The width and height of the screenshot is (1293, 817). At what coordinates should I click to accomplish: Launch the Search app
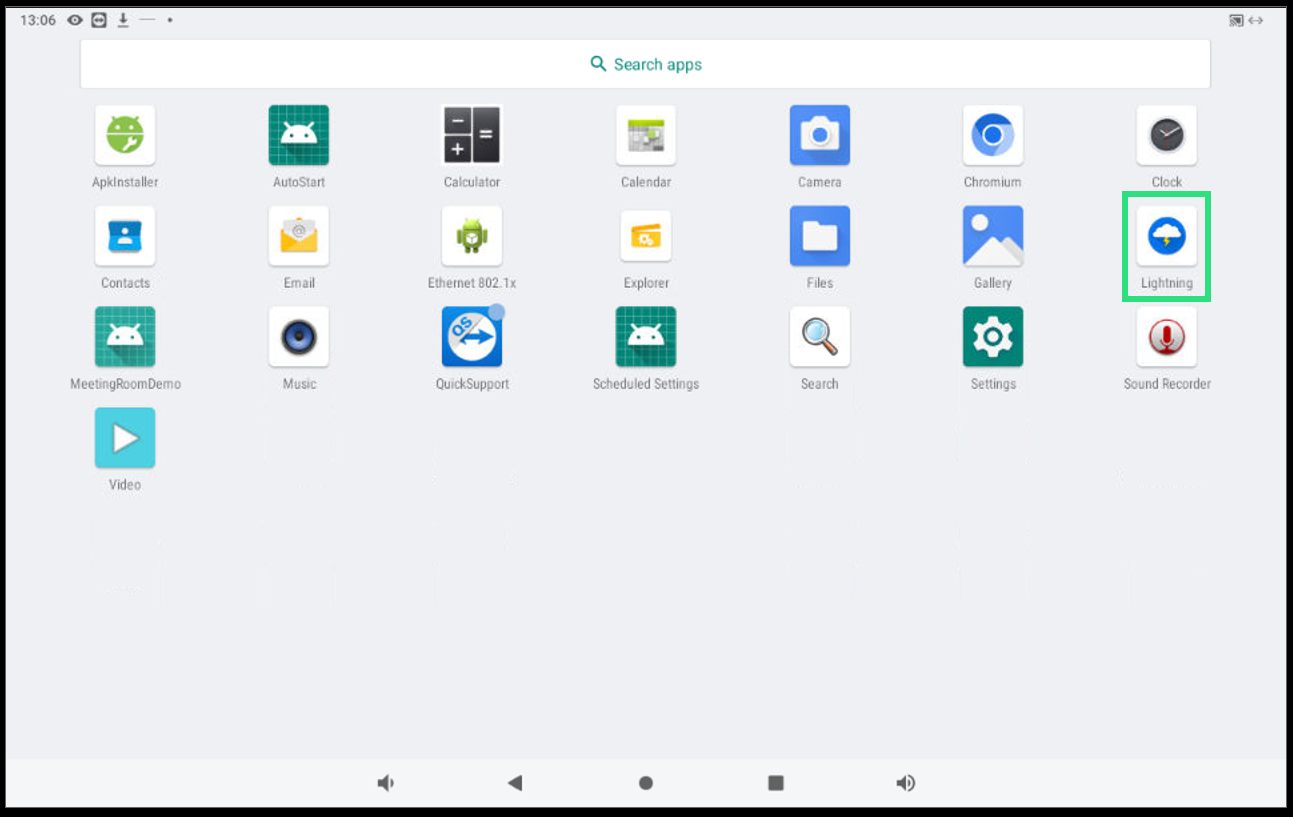(820, 337)
